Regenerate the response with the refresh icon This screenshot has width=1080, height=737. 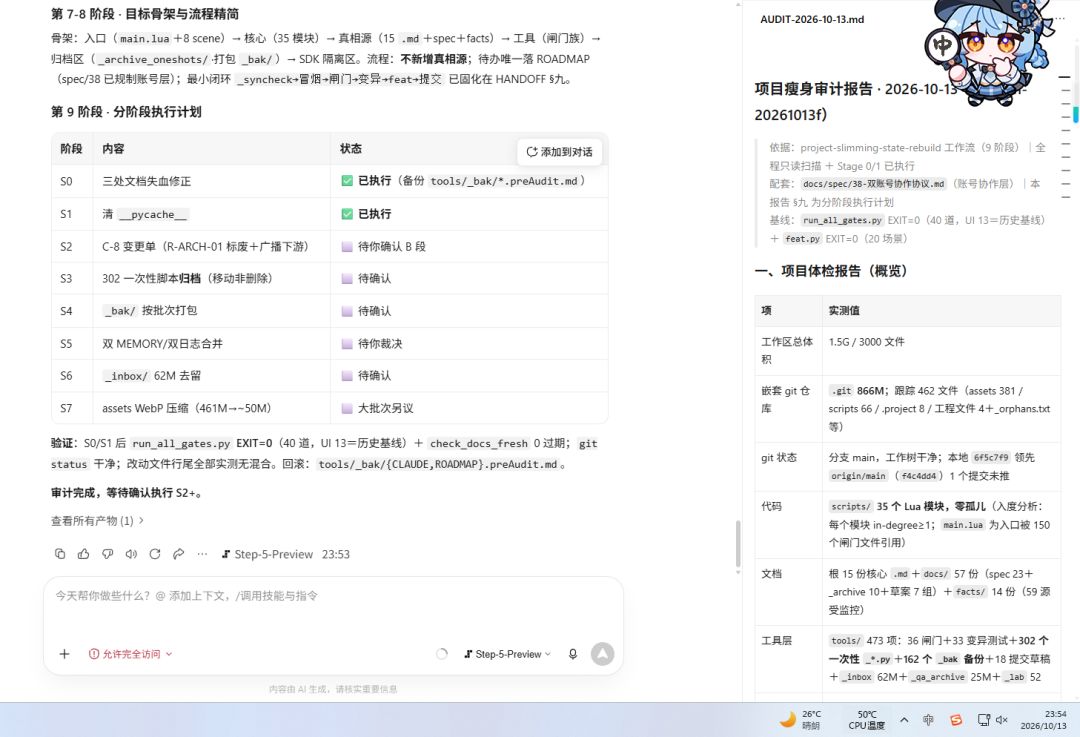click(x=155, y=554)
